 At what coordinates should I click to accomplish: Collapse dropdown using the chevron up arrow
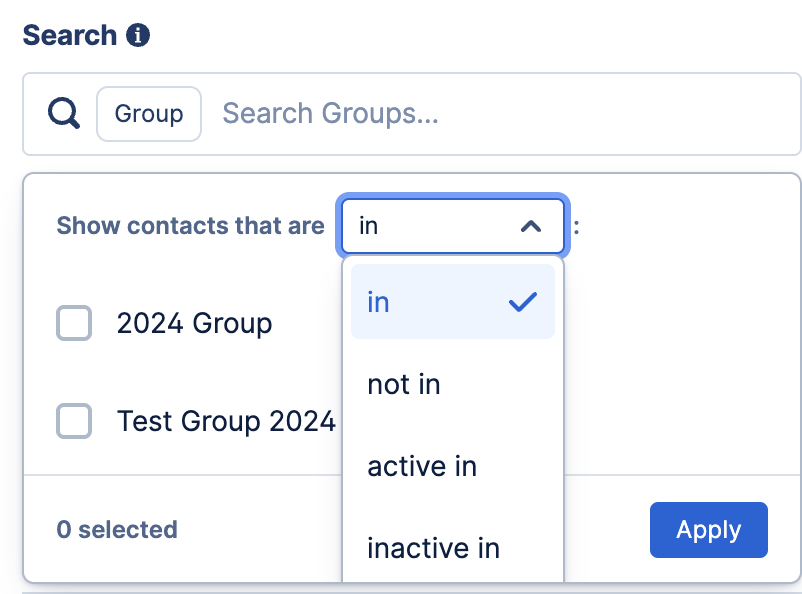[x=531, y=226]
